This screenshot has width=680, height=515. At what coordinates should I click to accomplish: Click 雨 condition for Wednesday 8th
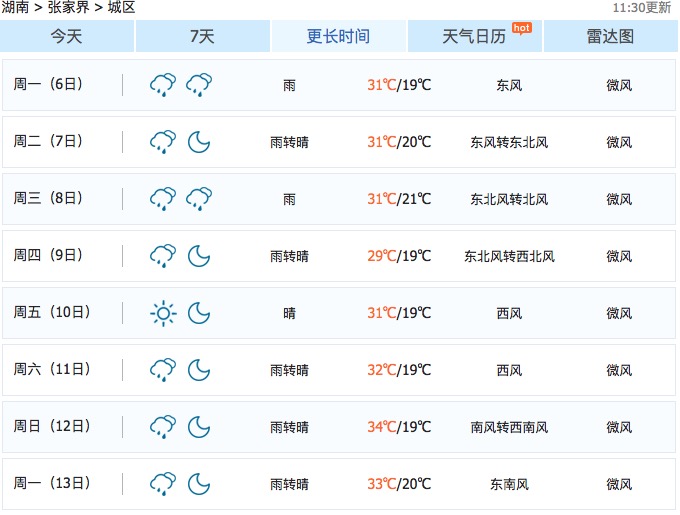[x=289, y=199]
